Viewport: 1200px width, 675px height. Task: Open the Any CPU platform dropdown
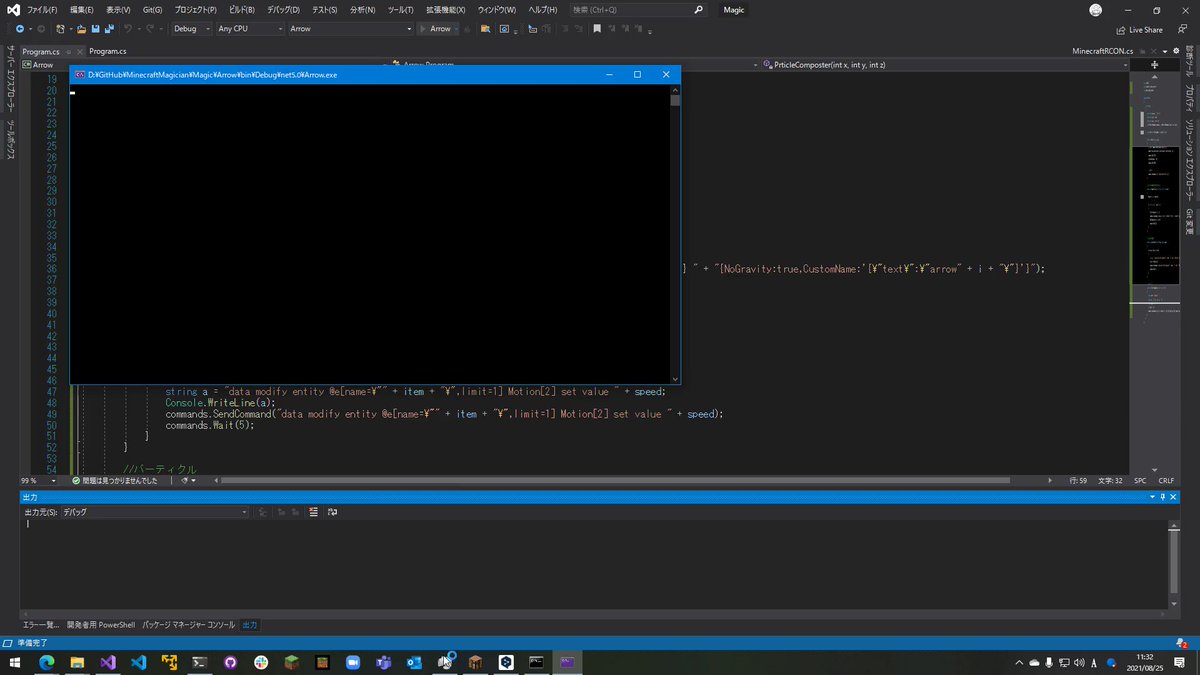(250, 29)
